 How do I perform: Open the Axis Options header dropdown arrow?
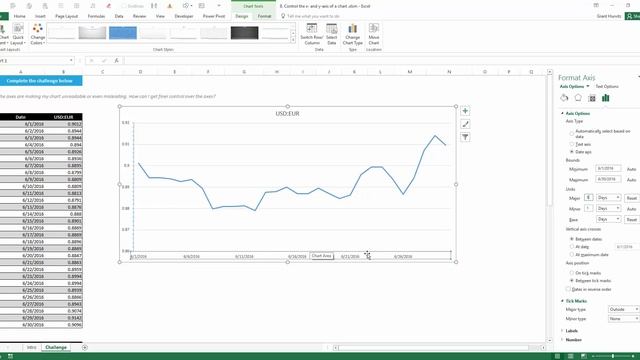tap(588, 87)
